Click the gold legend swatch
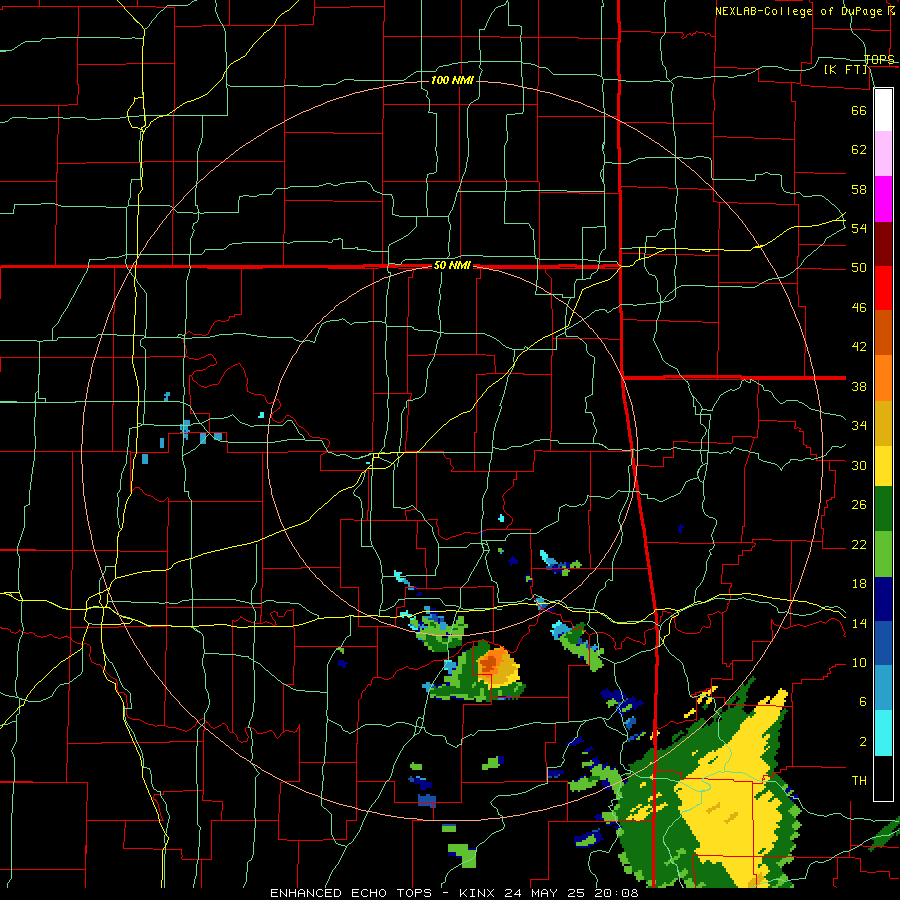This screenshot has width=900, height=900. pyautogui.click(x=883, y=422)
